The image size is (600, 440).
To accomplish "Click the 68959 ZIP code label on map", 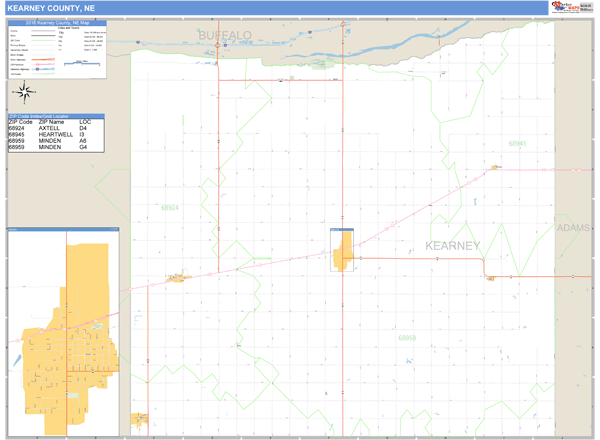I will pyautogui.click(x=406, y=338).
